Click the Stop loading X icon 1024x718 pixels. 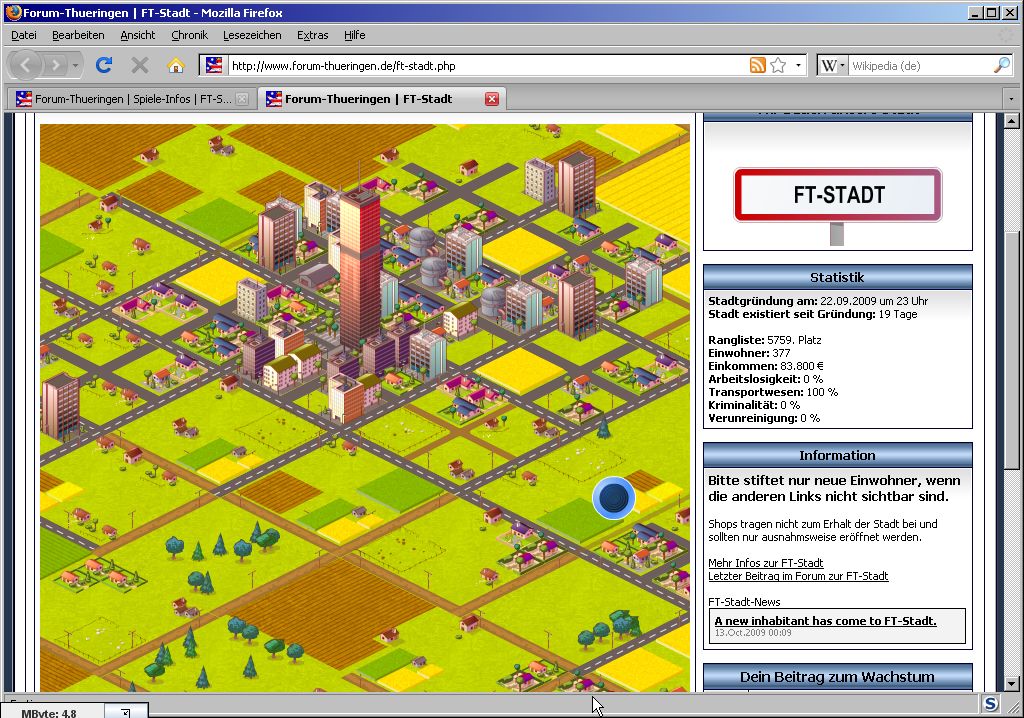(140, 65)
